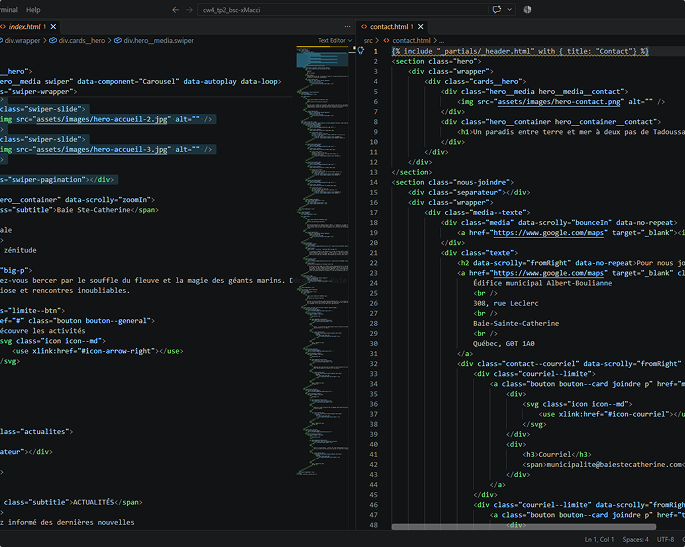Screen dimensions: 685x547
Task: Click 'ACTUALITÉS' subtitle text in index.html
Action: pyautogui.click(x=93, y=502)
